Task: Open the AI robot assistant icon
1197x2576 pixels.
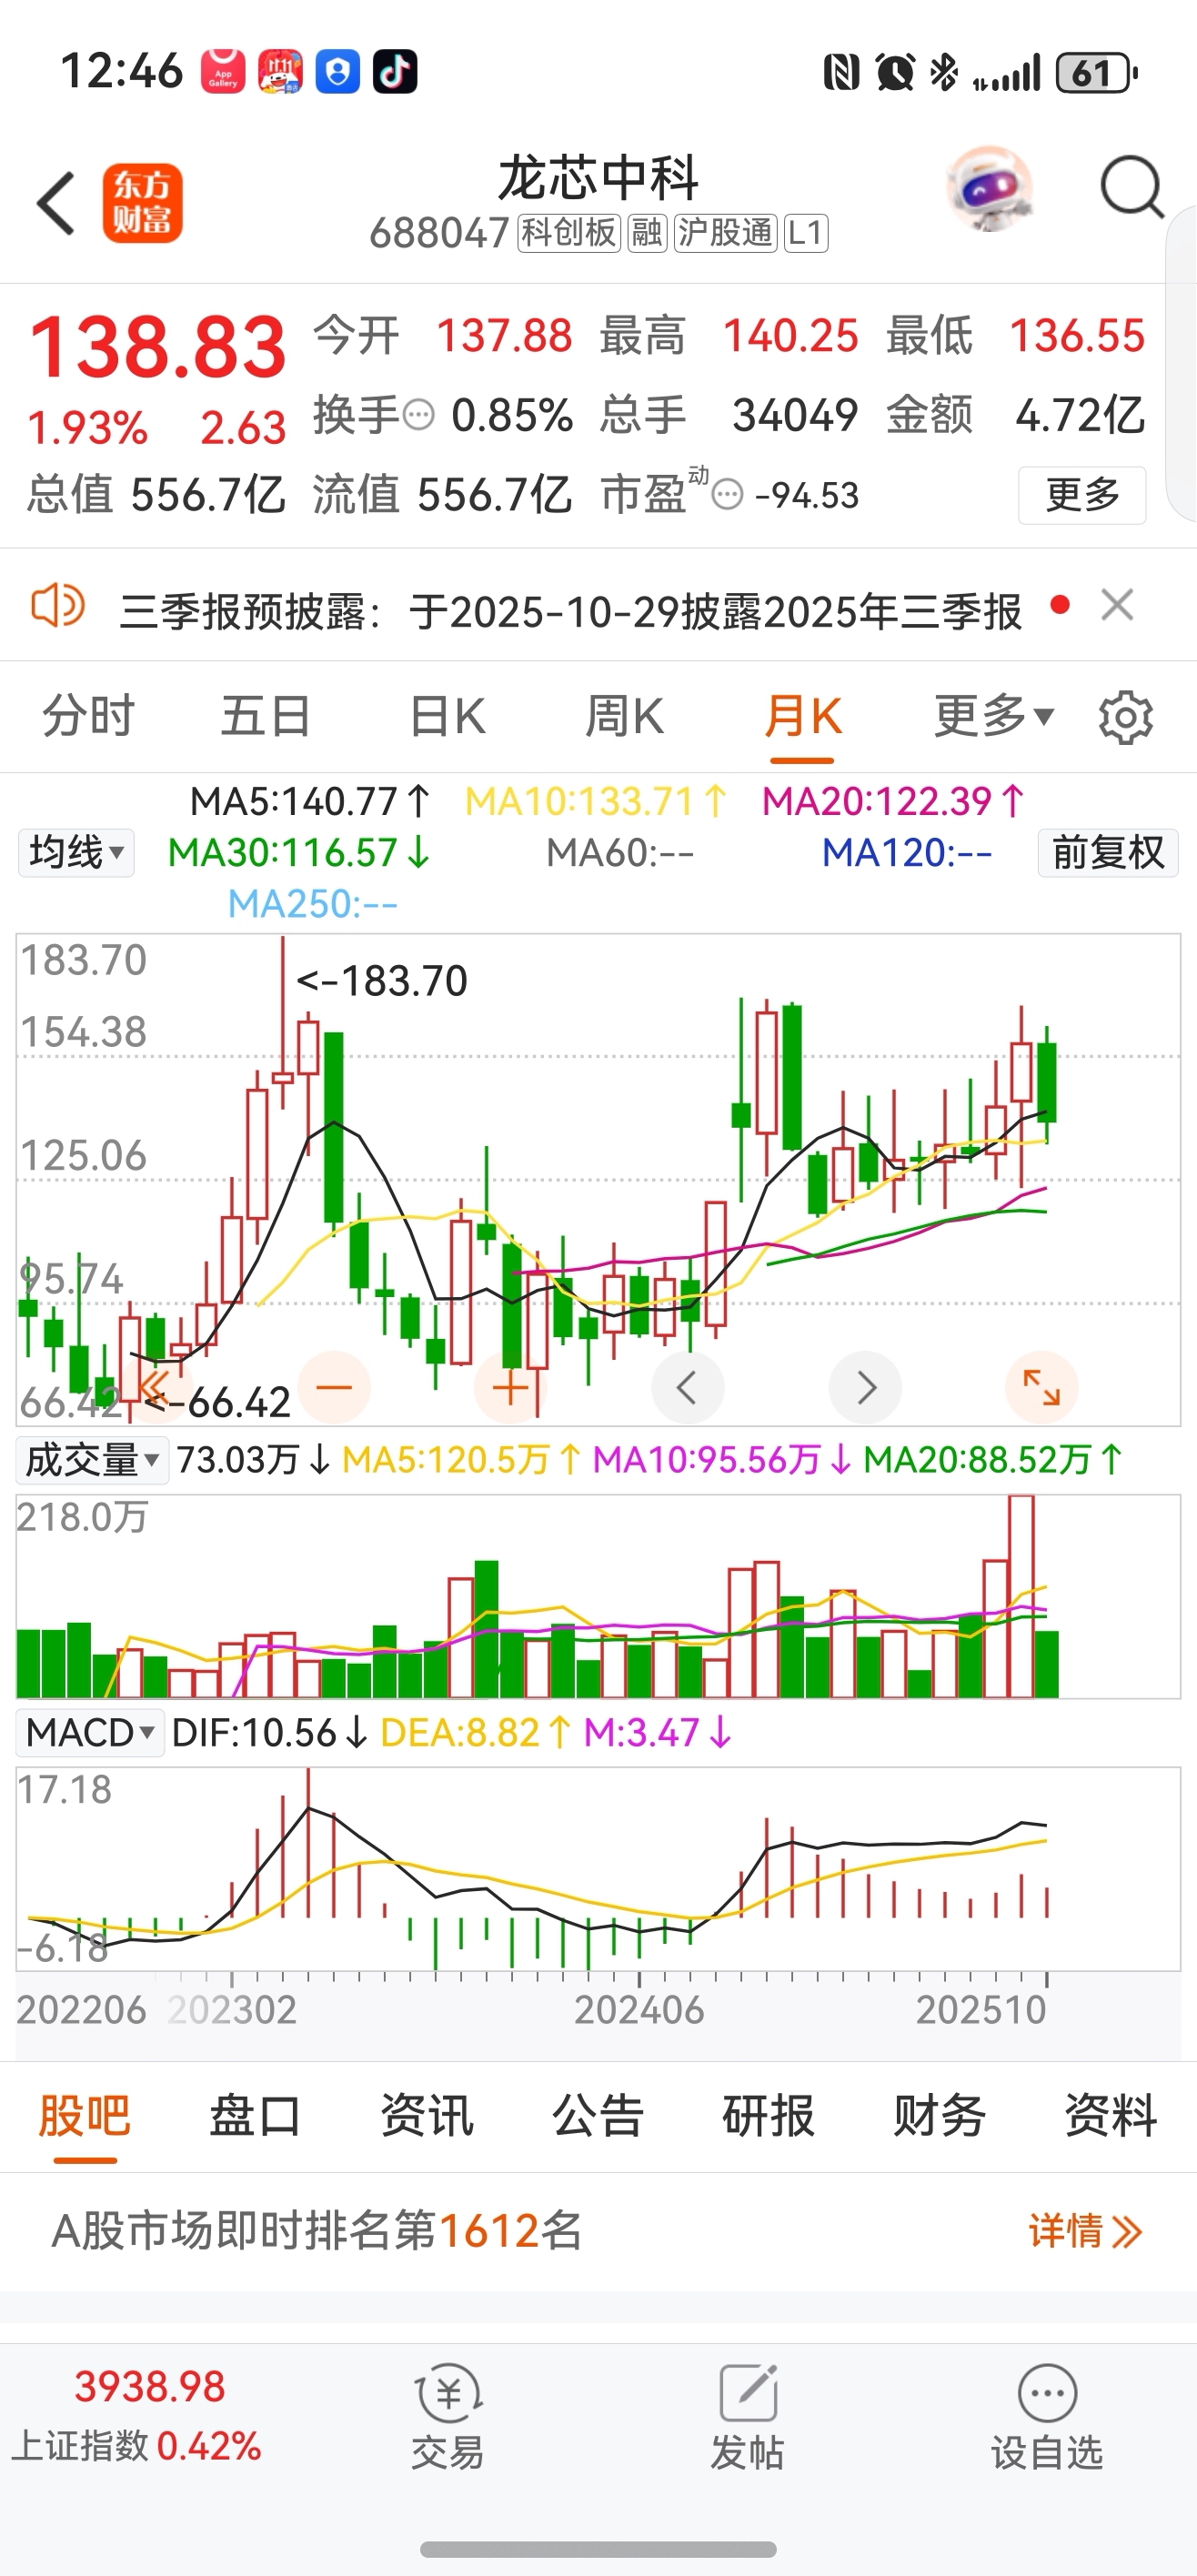Action: pyautogui.click(x=989, y=189)
